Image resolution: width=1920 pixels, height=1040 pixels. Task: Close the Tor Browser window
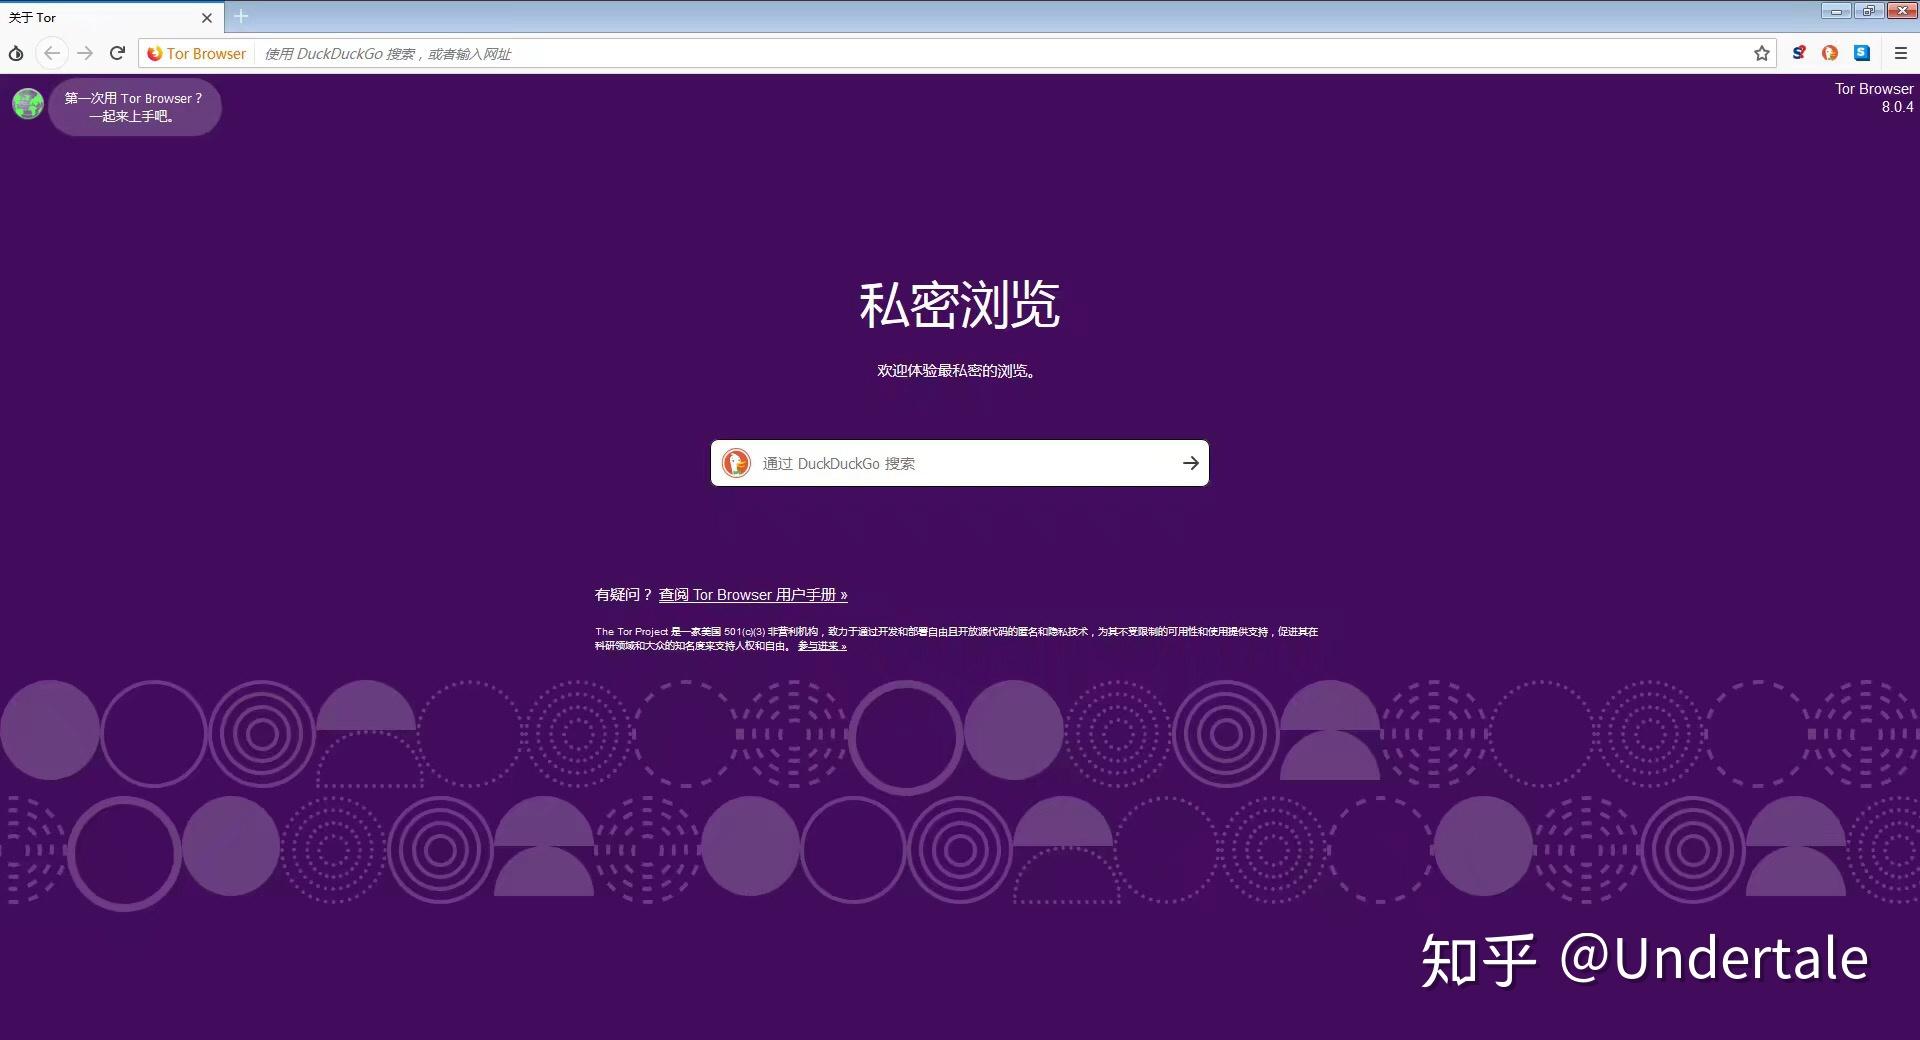pos(1901,11)
